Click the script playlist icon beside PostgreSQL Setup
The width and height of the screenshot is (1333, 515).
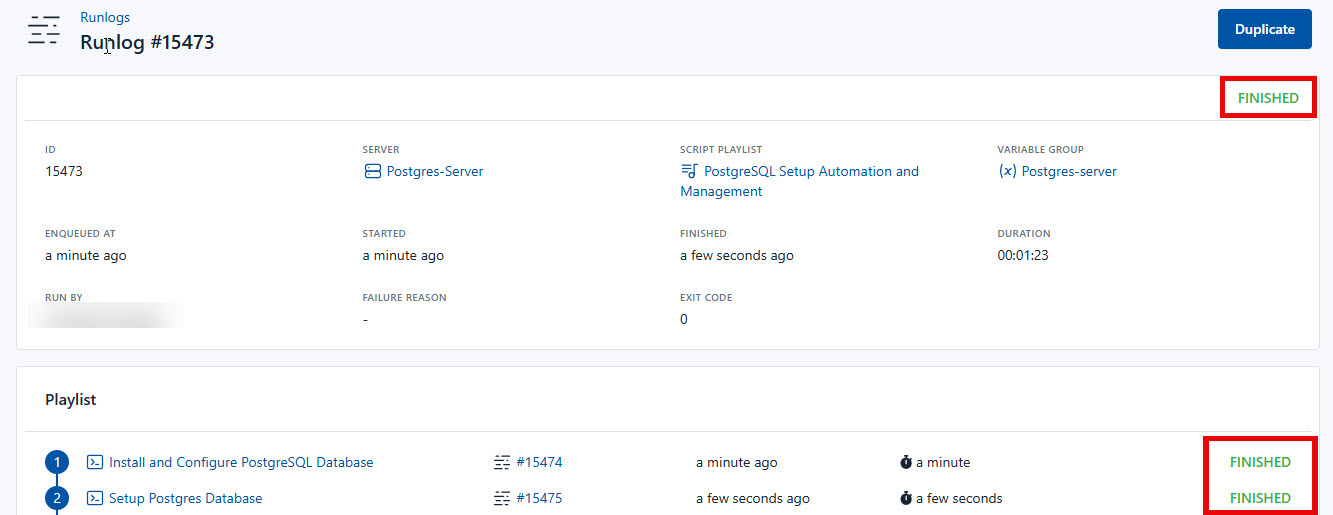tap(689, 172)
